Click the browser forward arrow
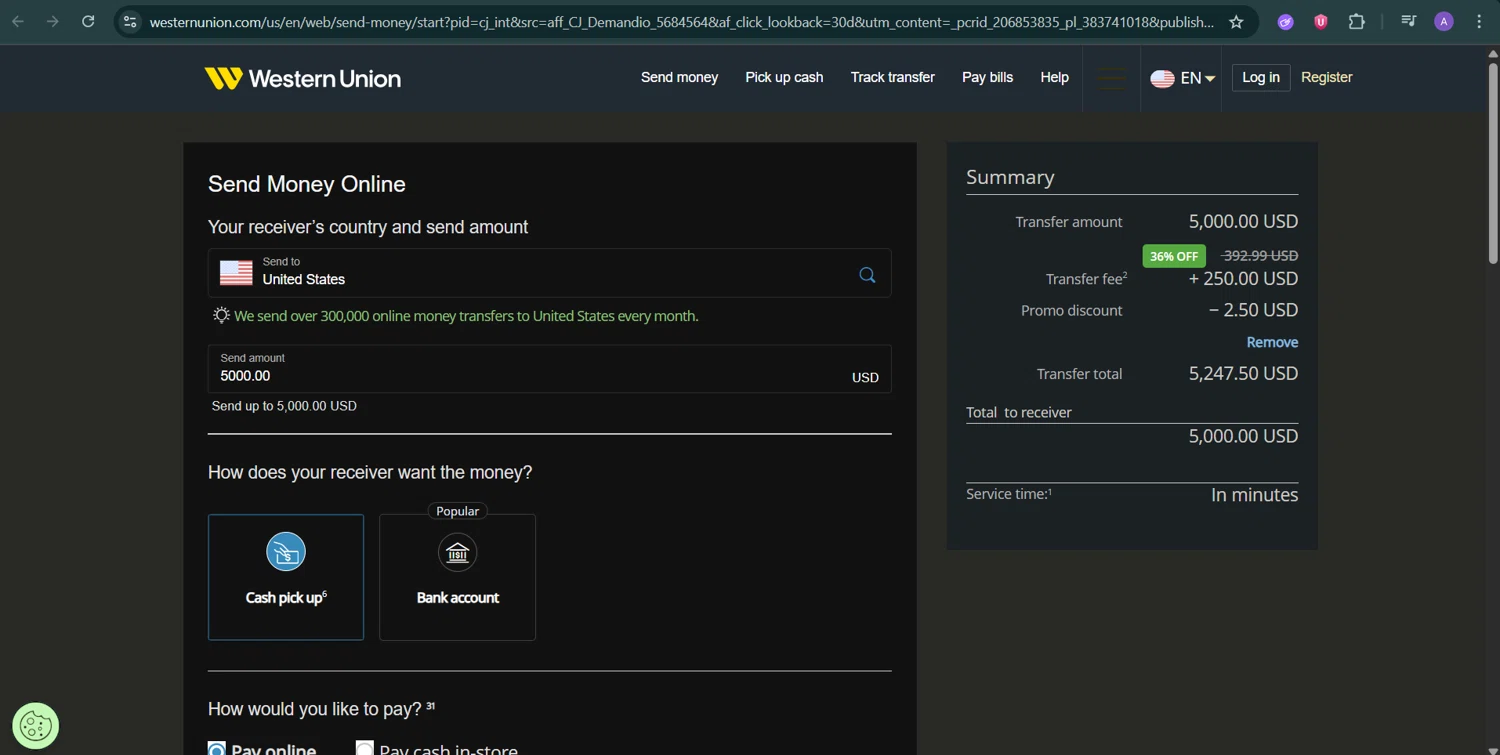 pos(52,21)
